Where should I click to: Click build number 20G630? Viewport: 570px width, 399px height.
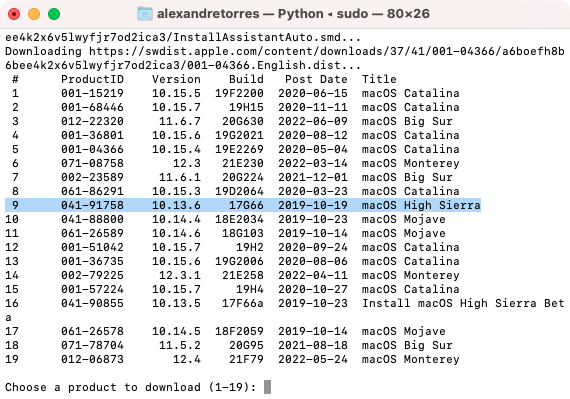pyautogui.click(x=243, y=121)
